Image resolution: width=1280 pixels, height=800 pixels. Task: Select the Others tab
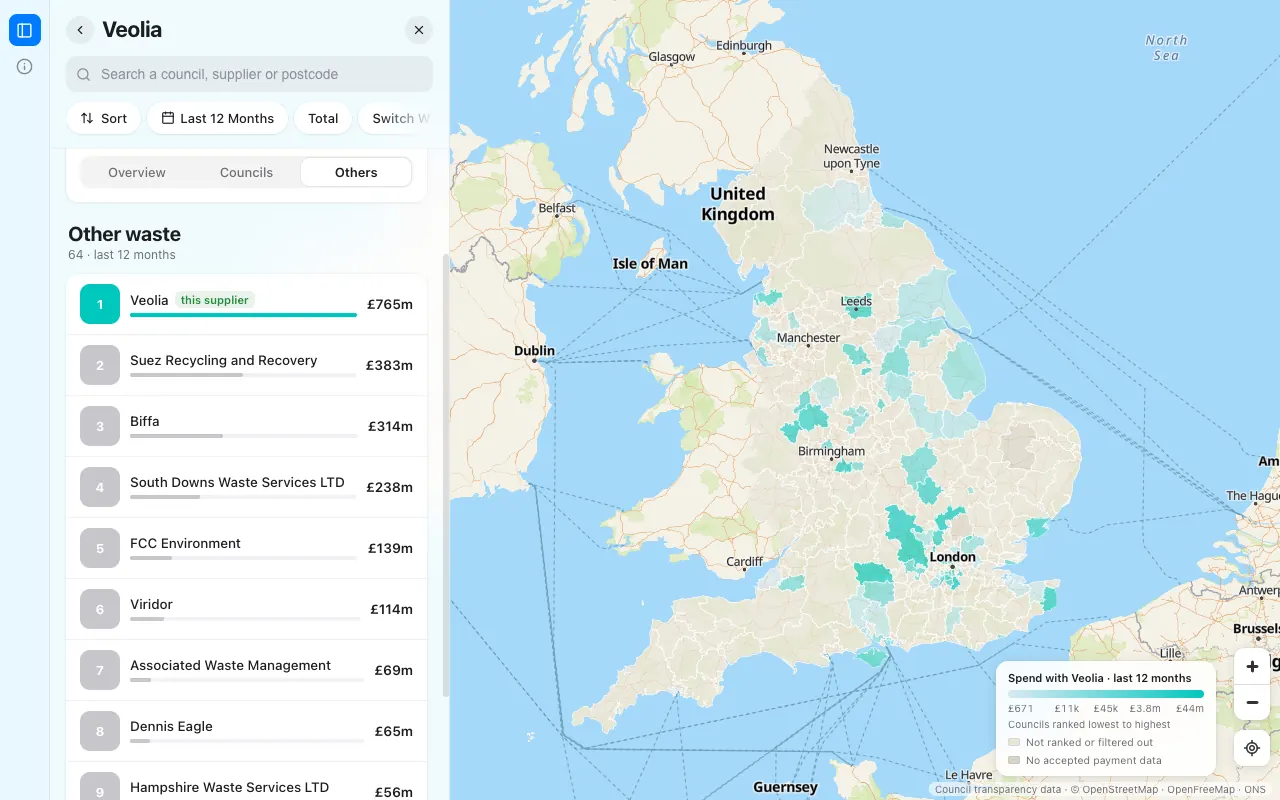click(x=356, y=172)
